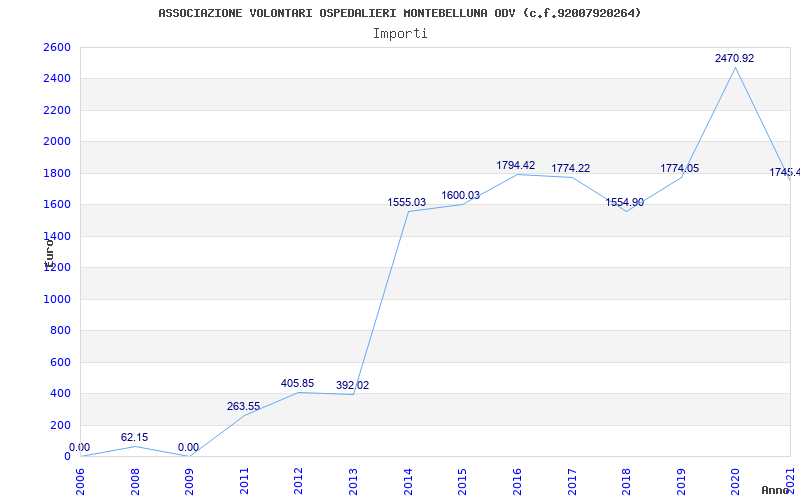
Task: Select the data label 62.15
Action: (134, 437)
